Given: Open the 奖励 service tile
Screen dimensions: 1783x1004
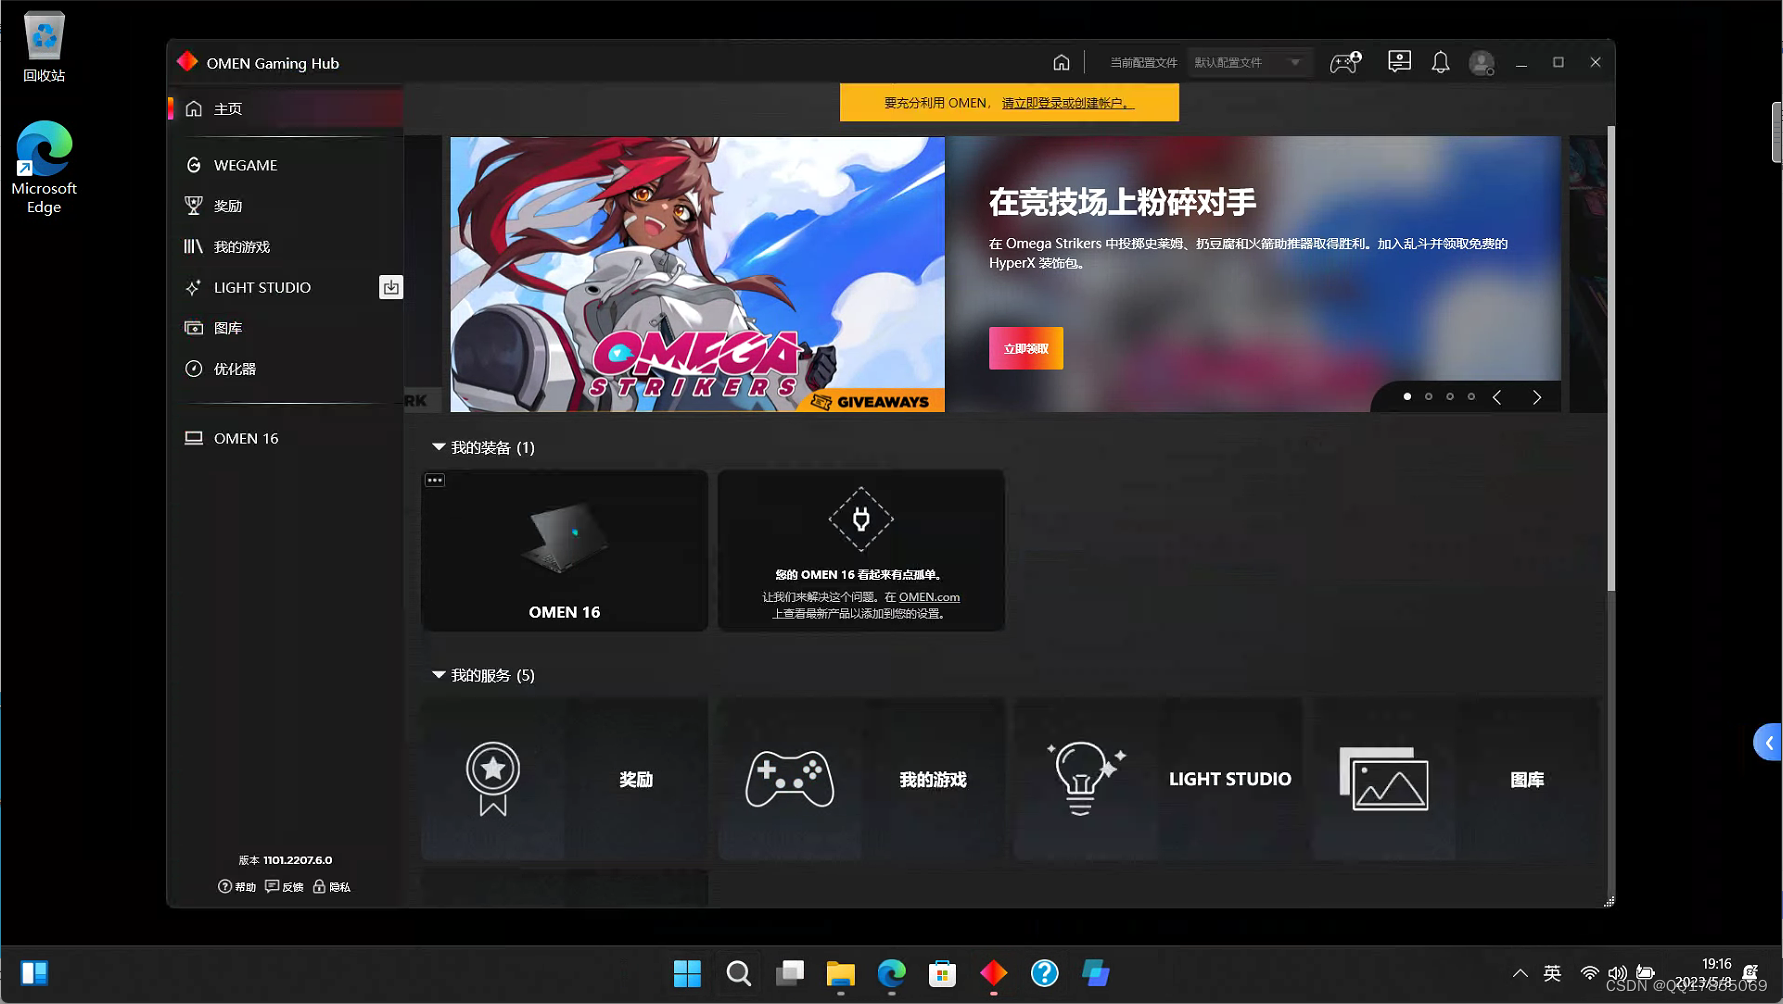Looking at the screenshot, I should (565, 779).
